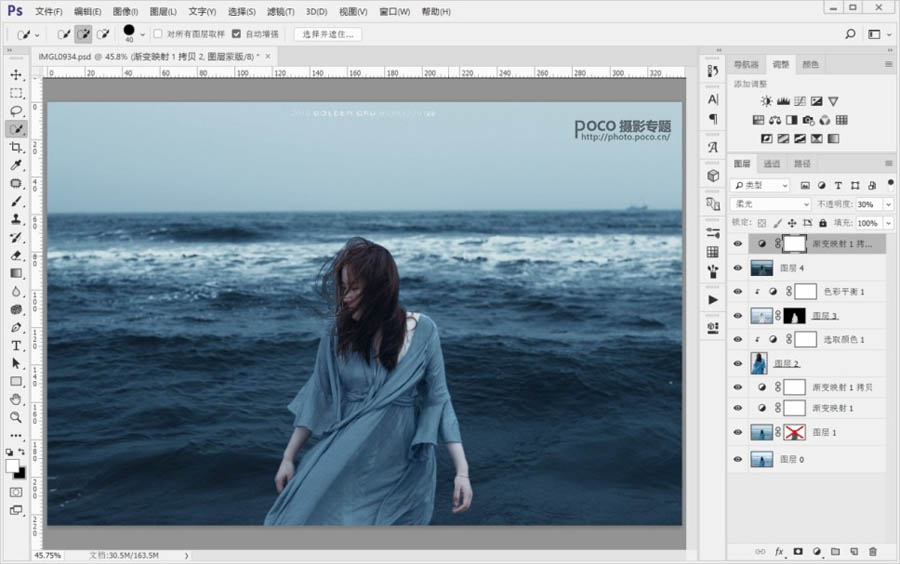Switch to the 通道 tab

pyautogui.click(x=771, y=164)
